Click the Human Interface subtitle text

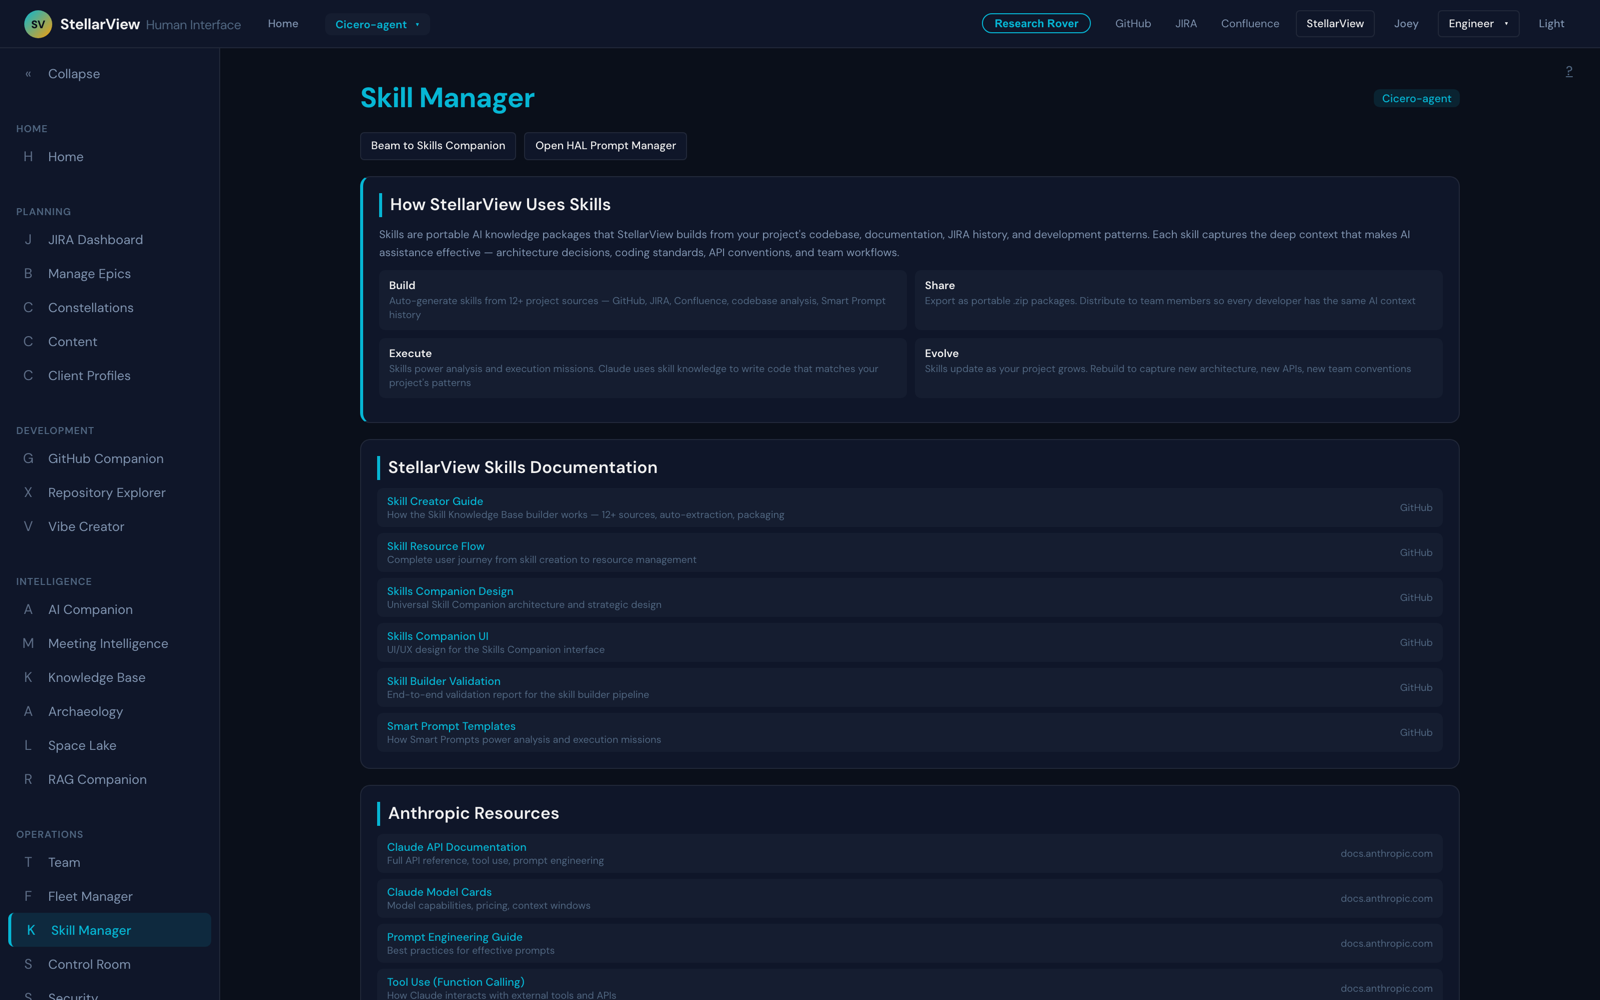click(193, 25)
